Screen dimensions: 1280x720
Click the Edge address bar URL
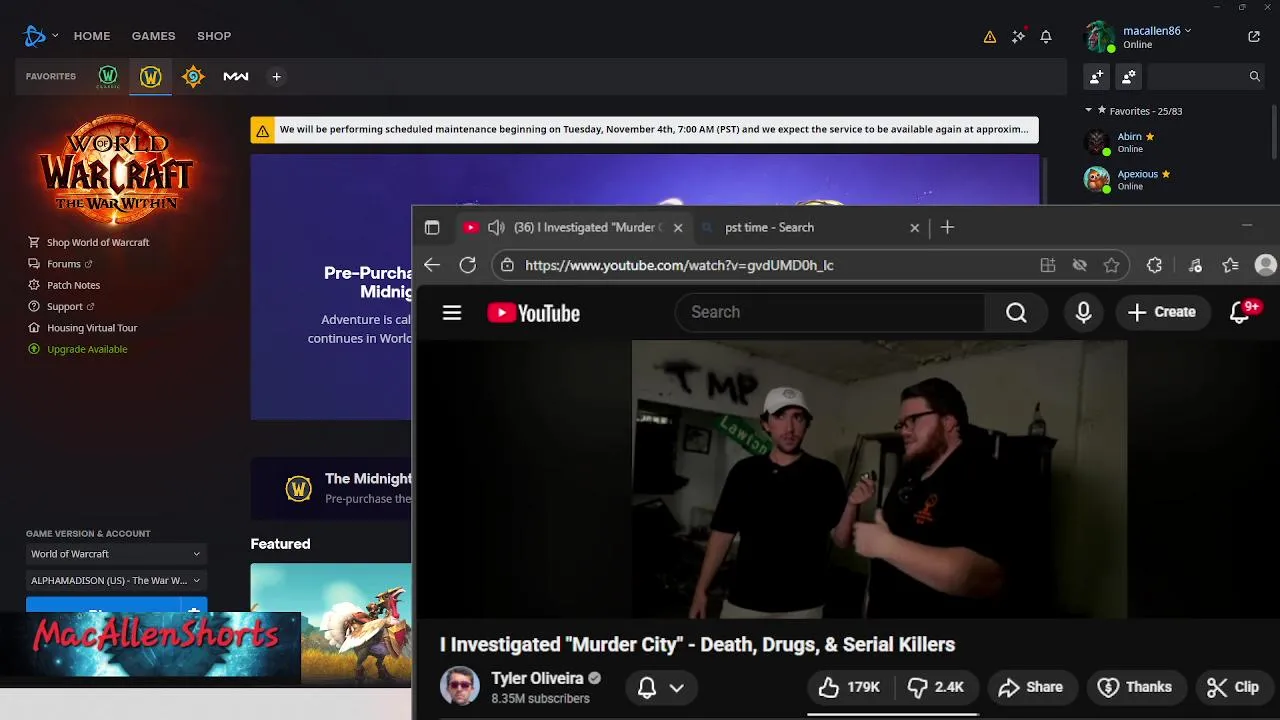pos(679,265)
